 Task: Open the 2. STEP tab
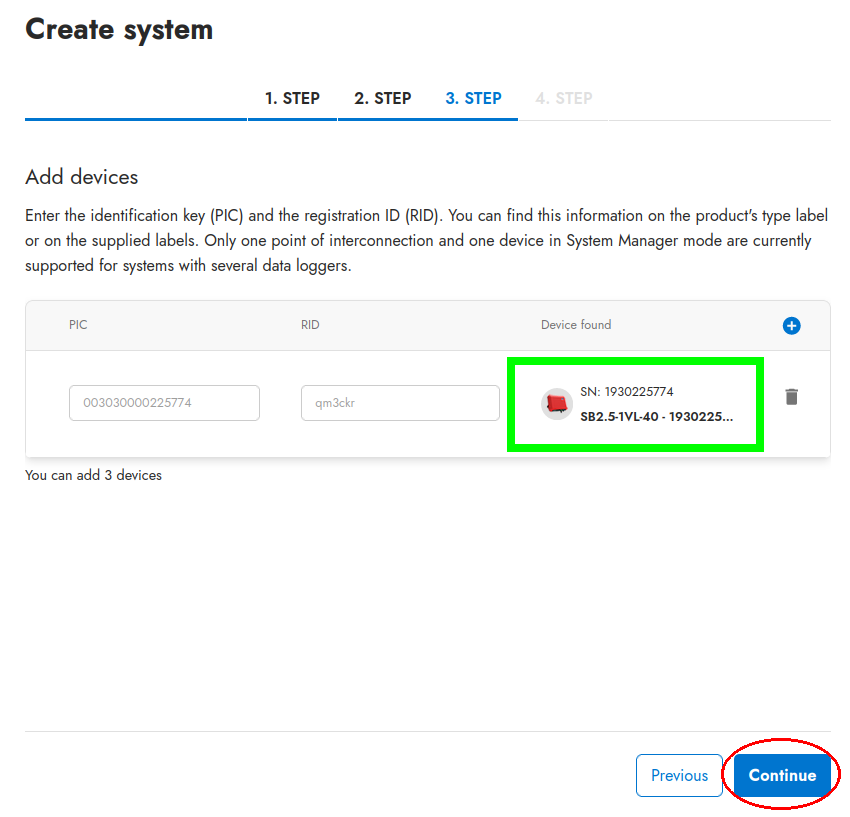pos(382,98)
